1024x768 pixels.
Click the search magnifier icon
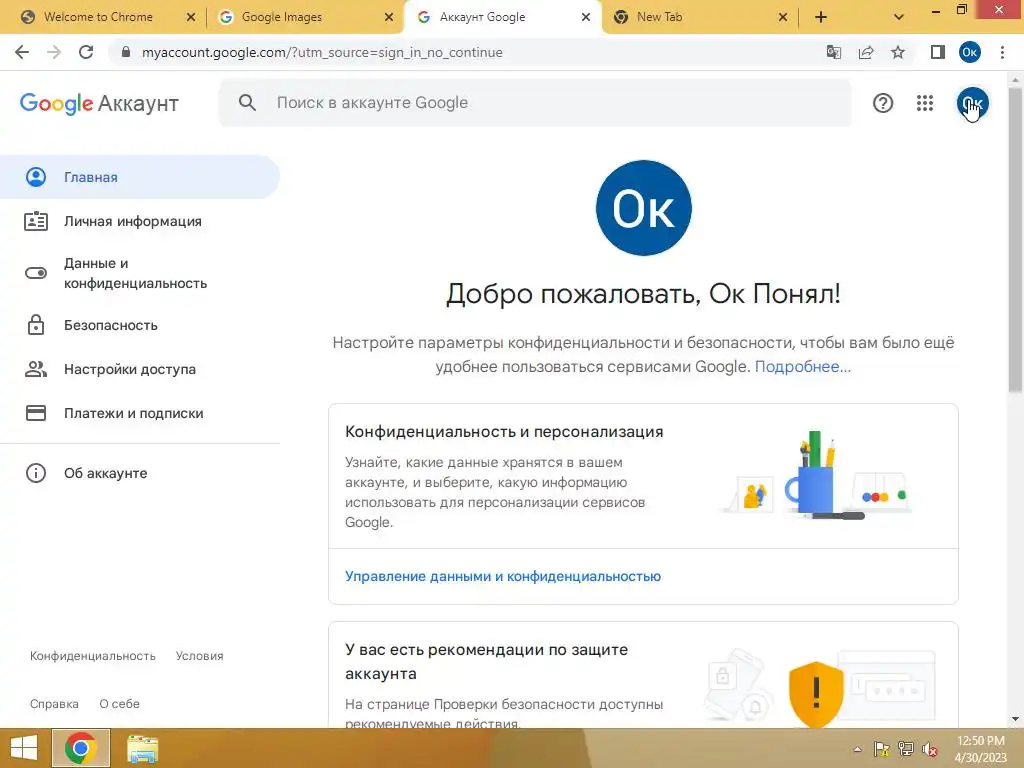coord(247,103)
